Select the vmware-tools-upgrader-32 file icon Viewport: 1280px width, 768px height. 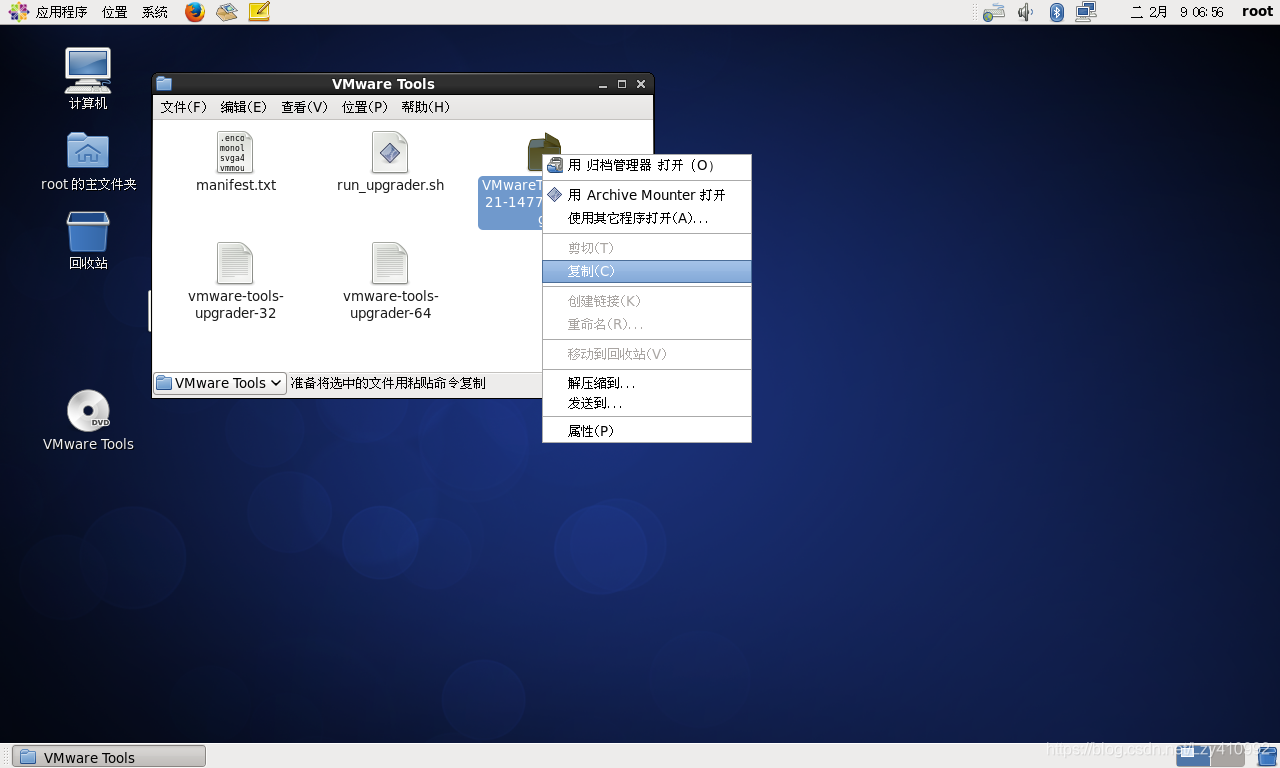click(x=235, y=263)
